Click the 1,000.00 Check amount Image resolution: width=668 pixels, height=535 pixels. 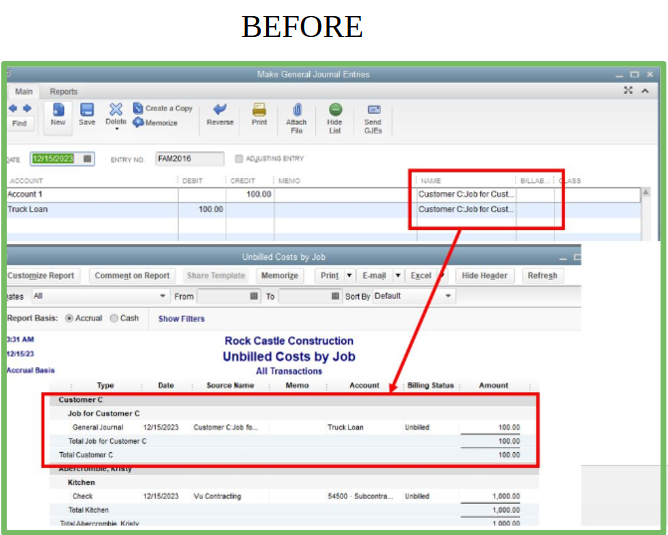[x=506, y=496]
